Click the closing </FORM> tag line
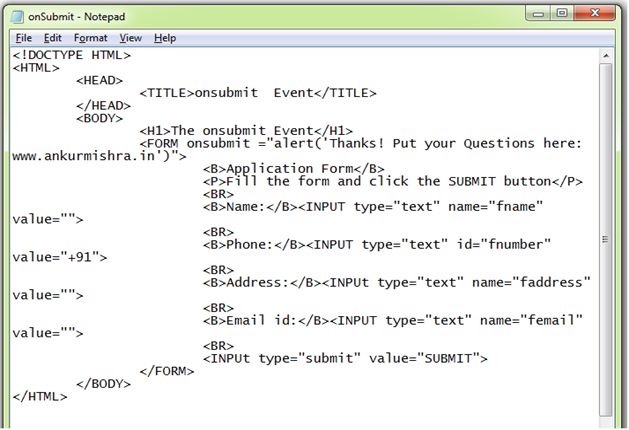Image resolution: width=629 pixels, height=430 pixels. 167,371
